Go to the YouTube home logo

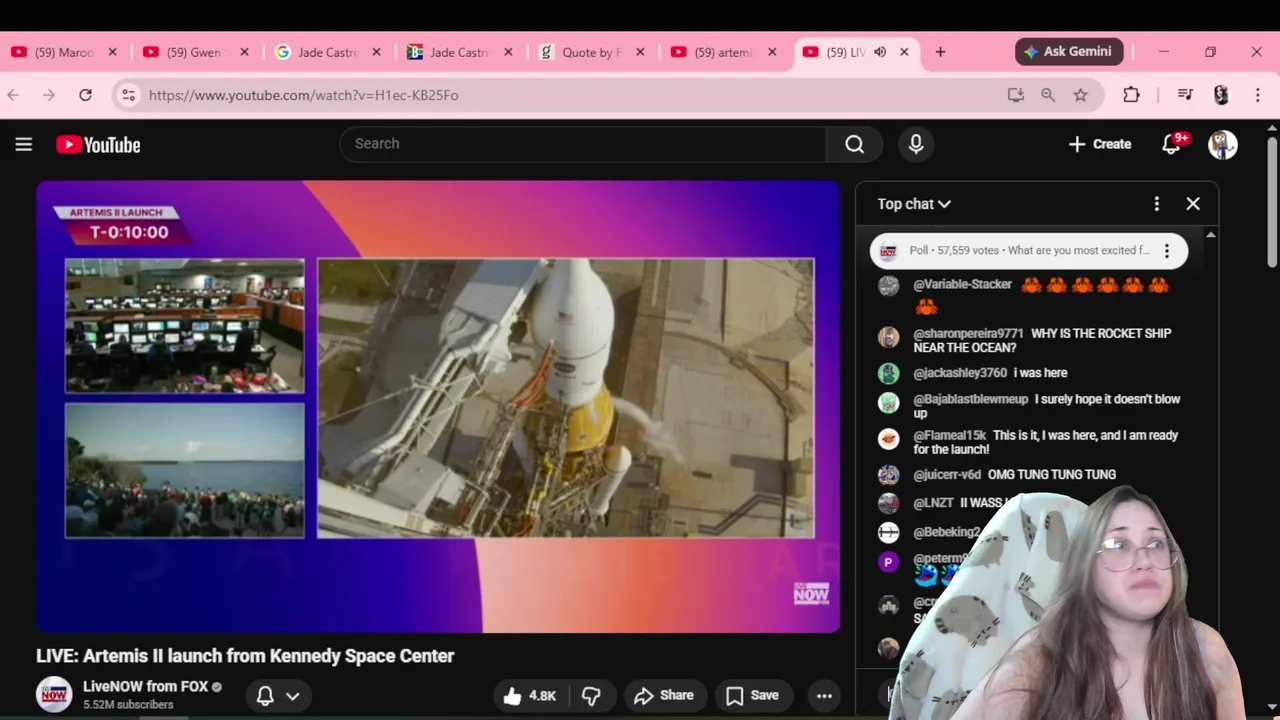(98, 145)
